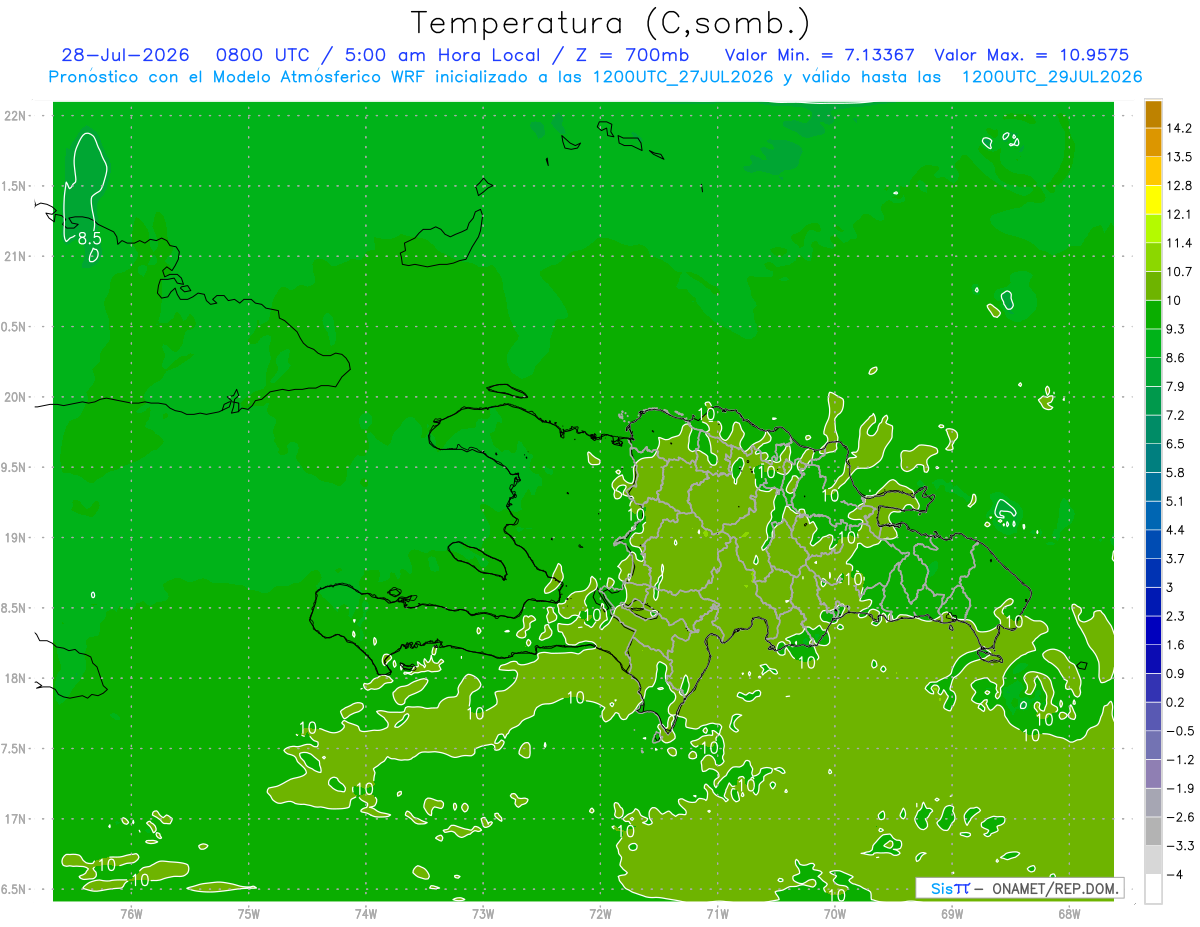Click color bar value "13.5"
The height and width of the screenshot is (927, 1200).
coord(1178,157)
